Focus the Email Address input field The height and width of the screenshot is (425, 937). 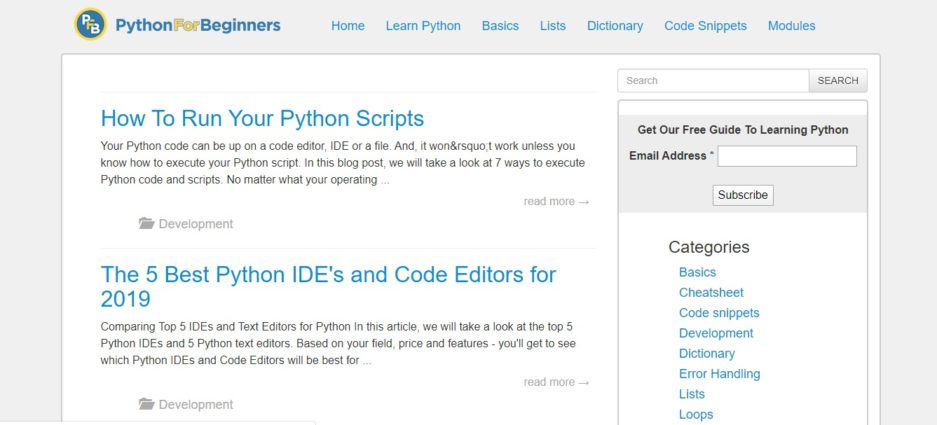point(787,156)
